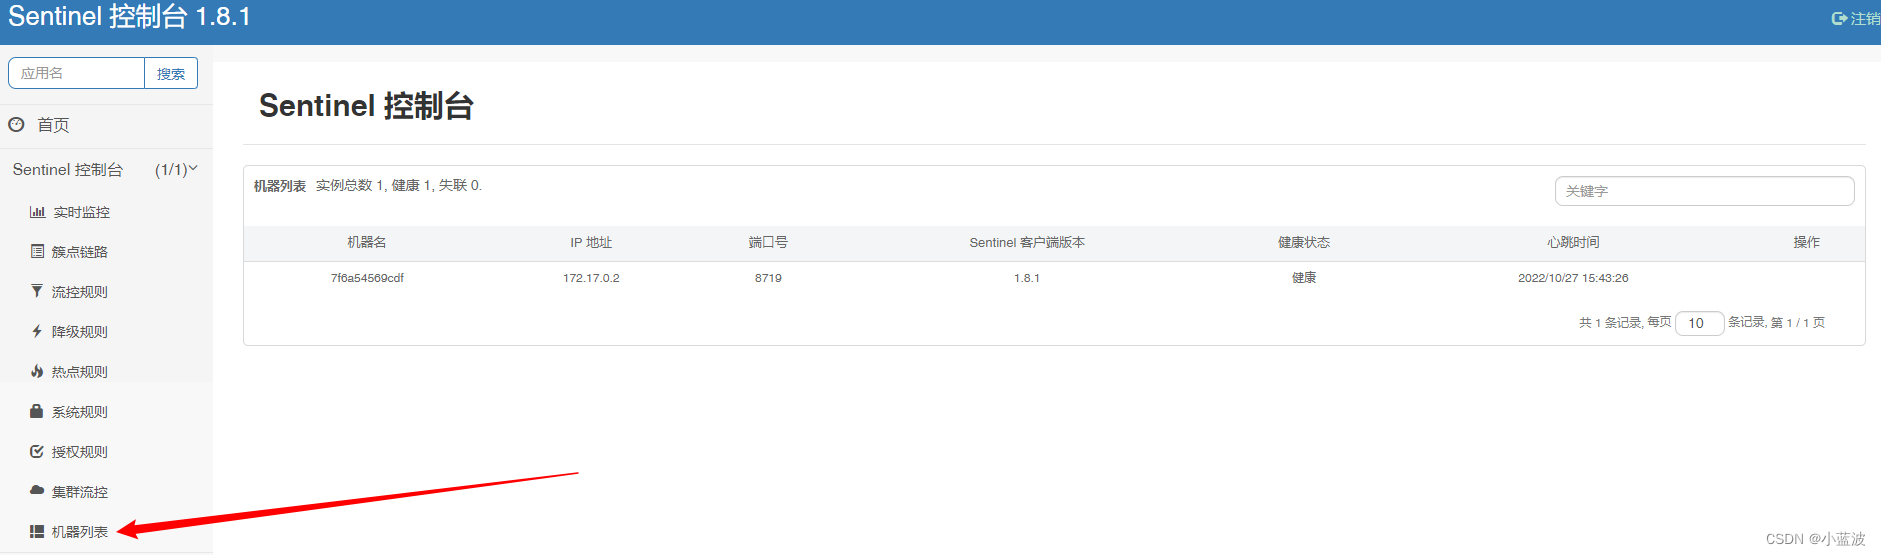Click the cloud icon for 集群流控
This screenshot has height=555, width=1881.
click(x=37, y=491)
